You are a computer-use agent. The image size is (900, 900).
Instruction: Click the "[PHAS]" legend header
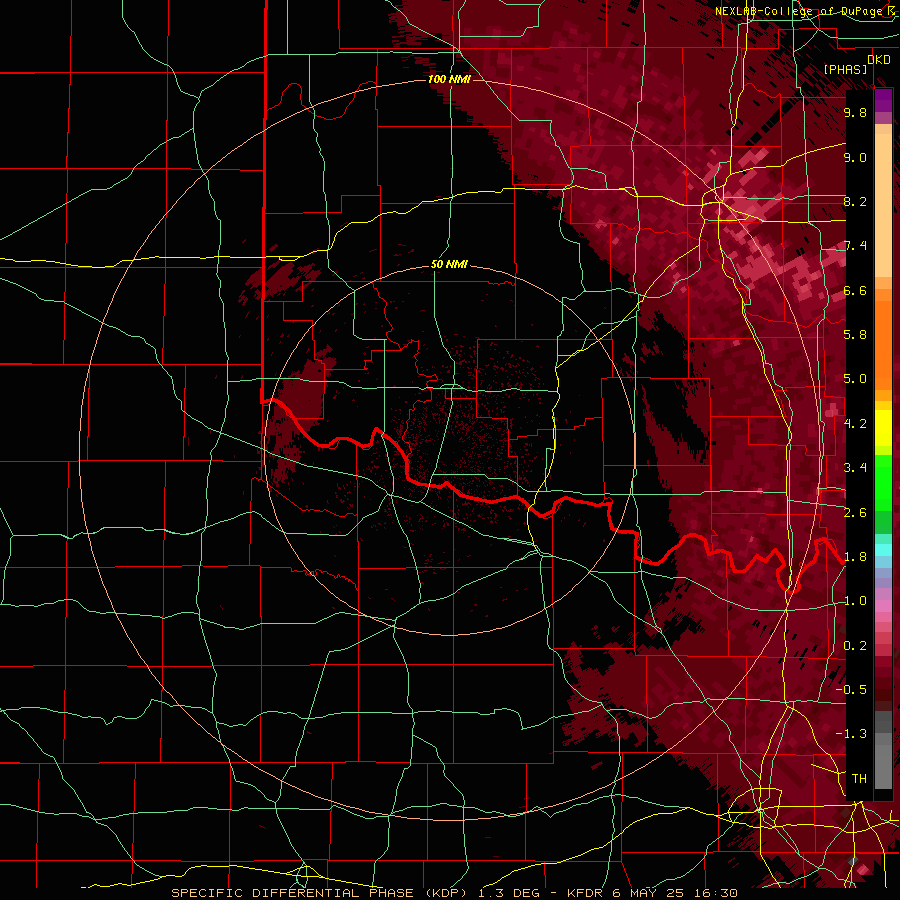pyautogui.click(x=845, y=69)
